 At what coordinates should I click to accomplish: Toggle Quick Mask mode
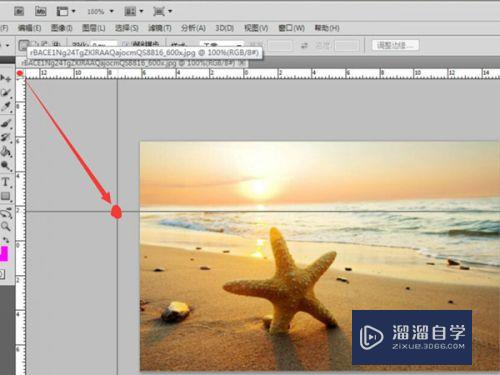coord(2,274)
